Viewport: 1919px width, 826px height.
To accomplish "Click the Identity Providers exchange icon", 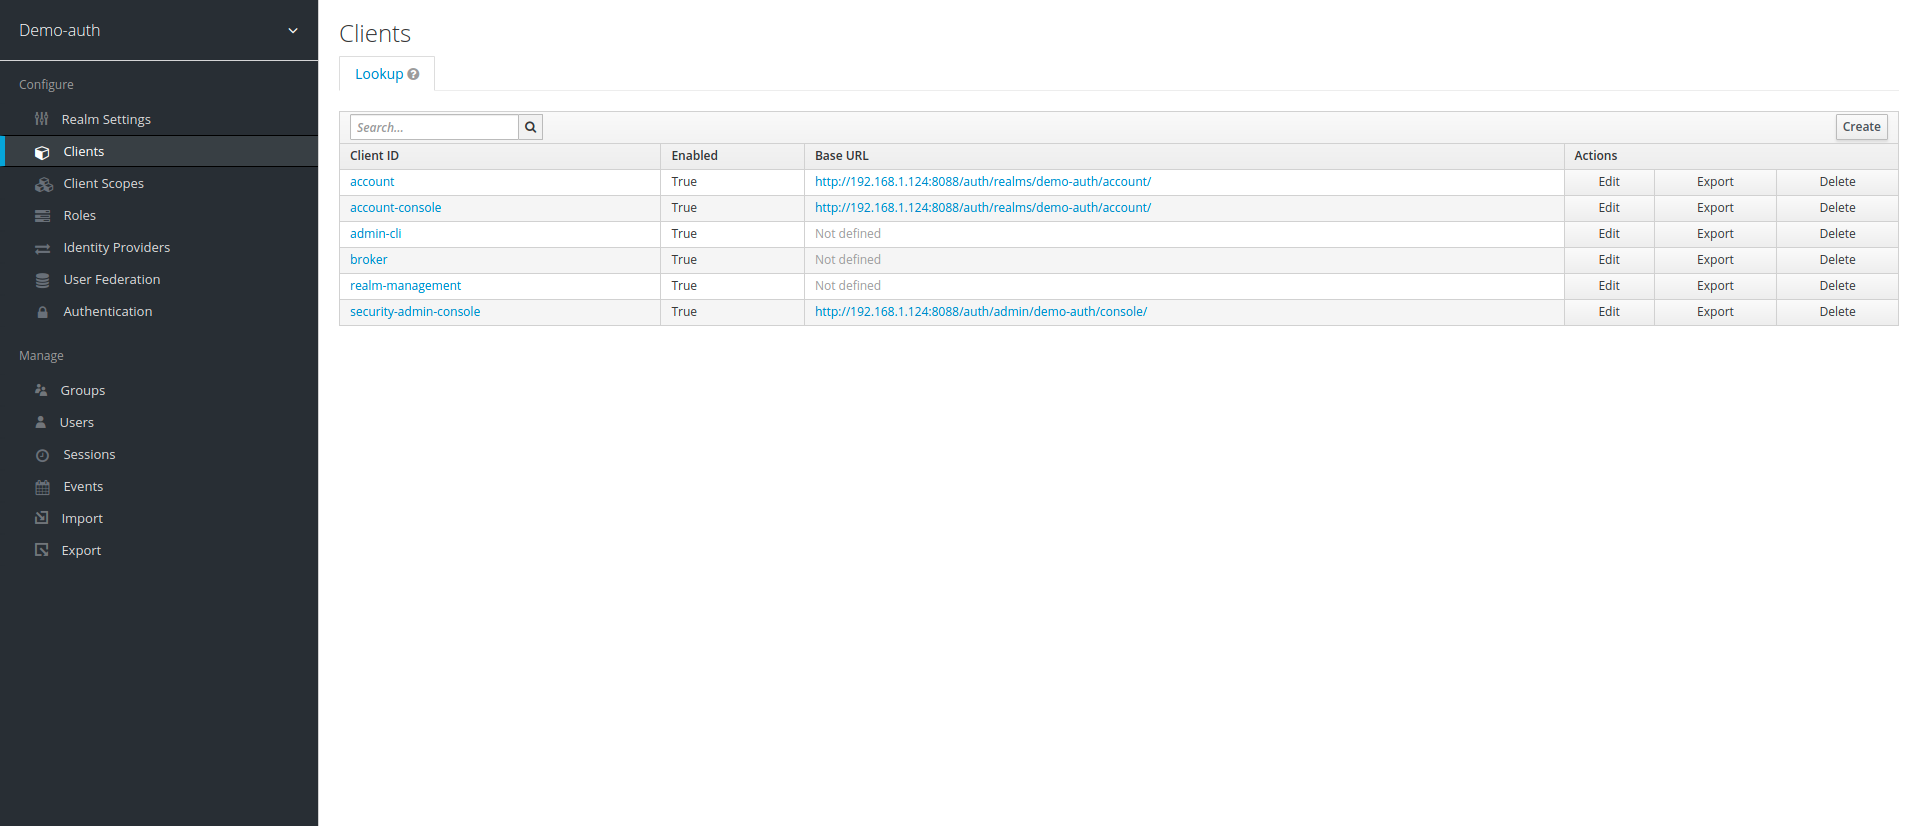I will click(42, 248).
